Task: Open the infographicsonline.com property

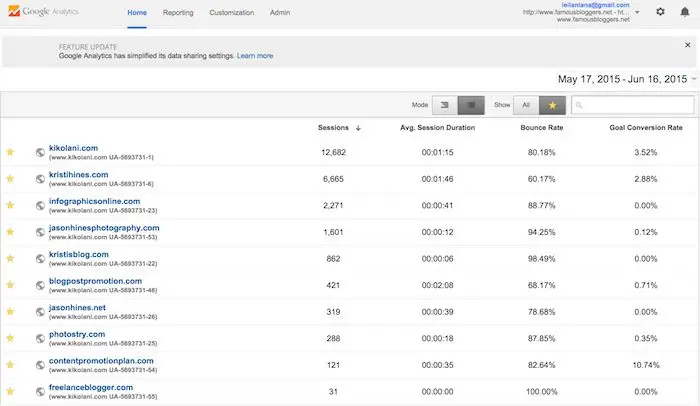Action: 94,201
